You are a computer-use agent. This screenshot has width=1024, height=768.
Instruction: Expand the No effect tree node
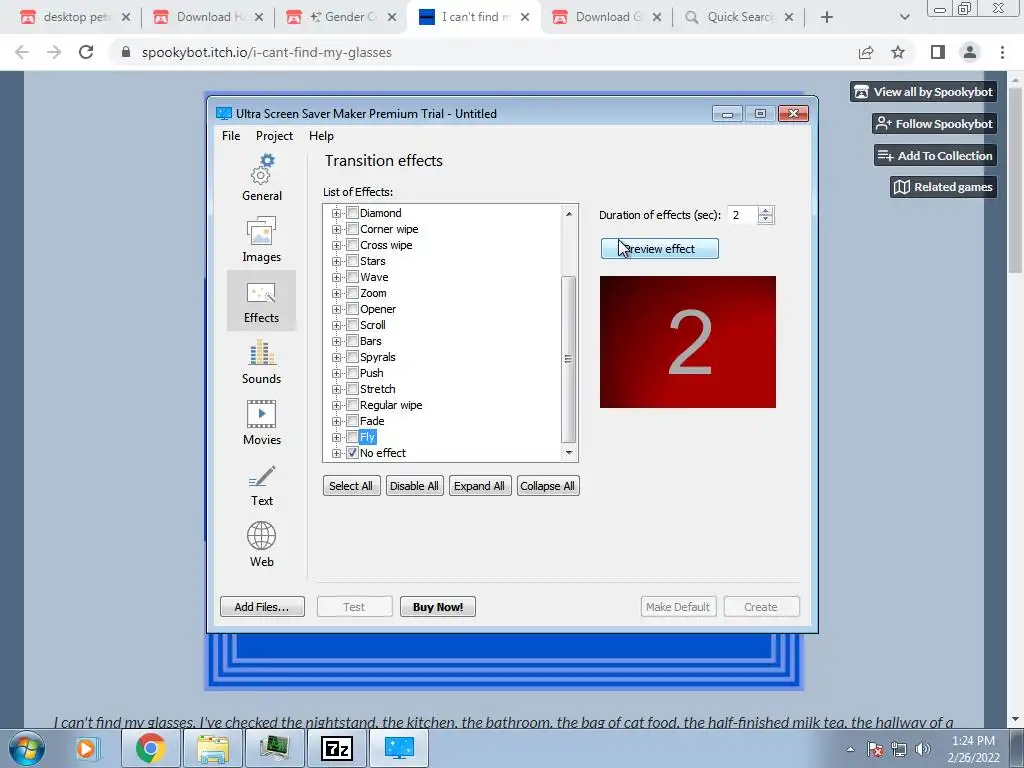pyautogui.click(x=336, y=453)
